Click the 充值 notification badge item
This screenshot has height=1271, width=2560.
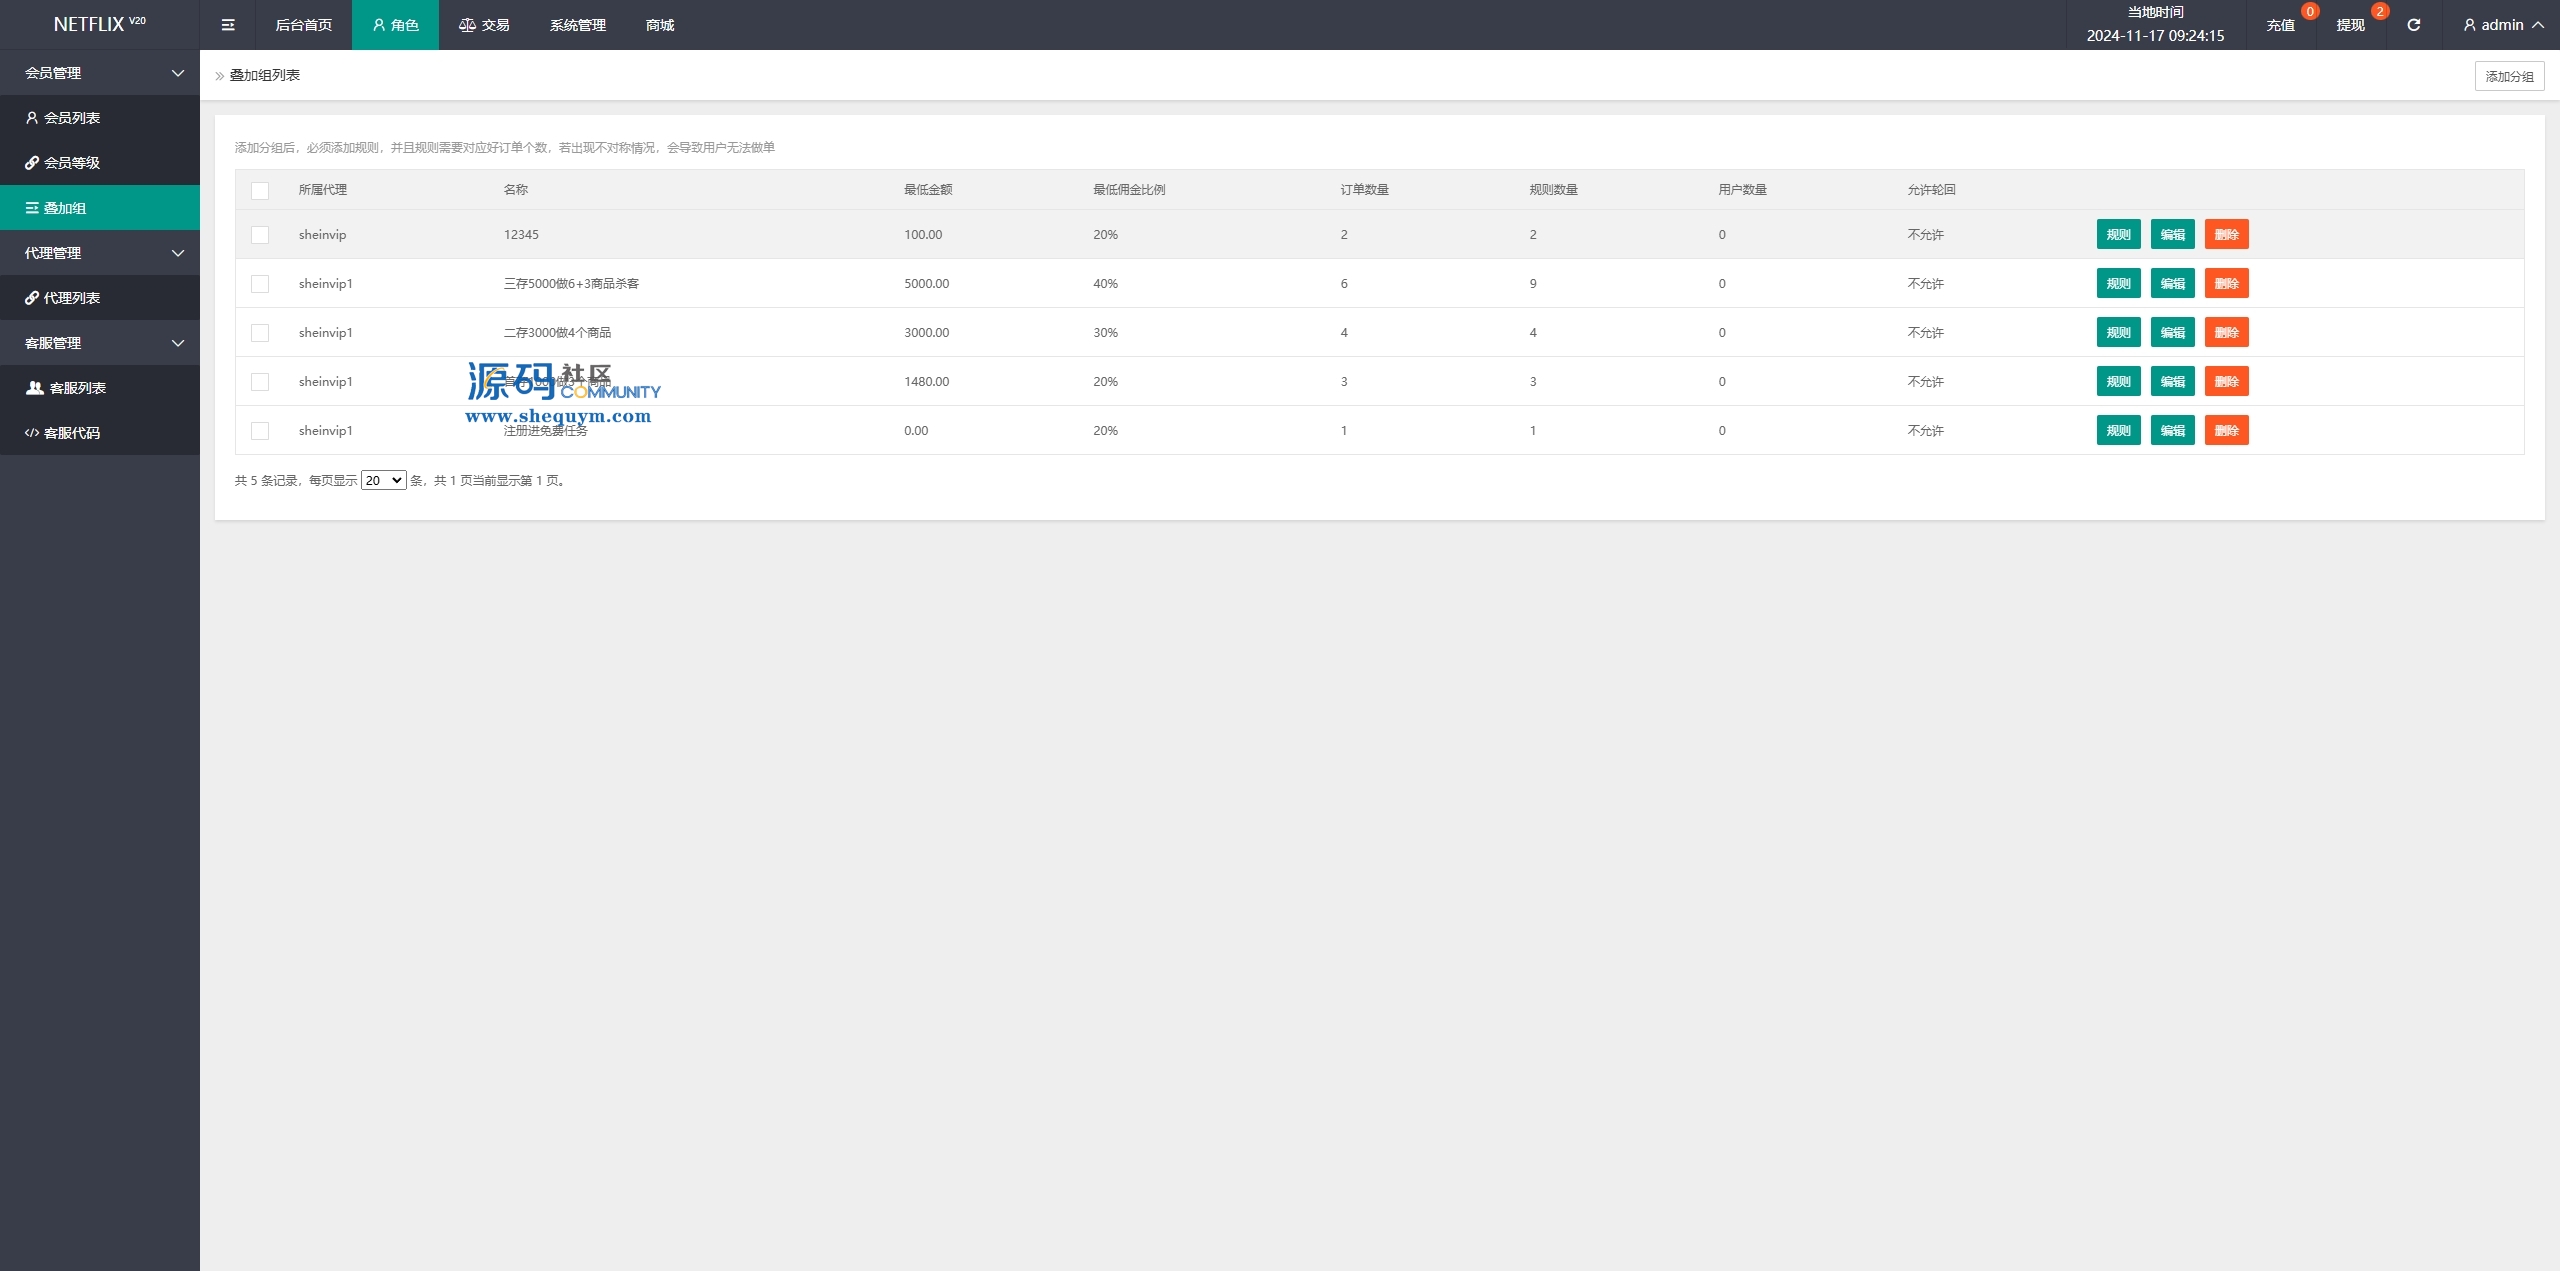[x=2281, y=25]
